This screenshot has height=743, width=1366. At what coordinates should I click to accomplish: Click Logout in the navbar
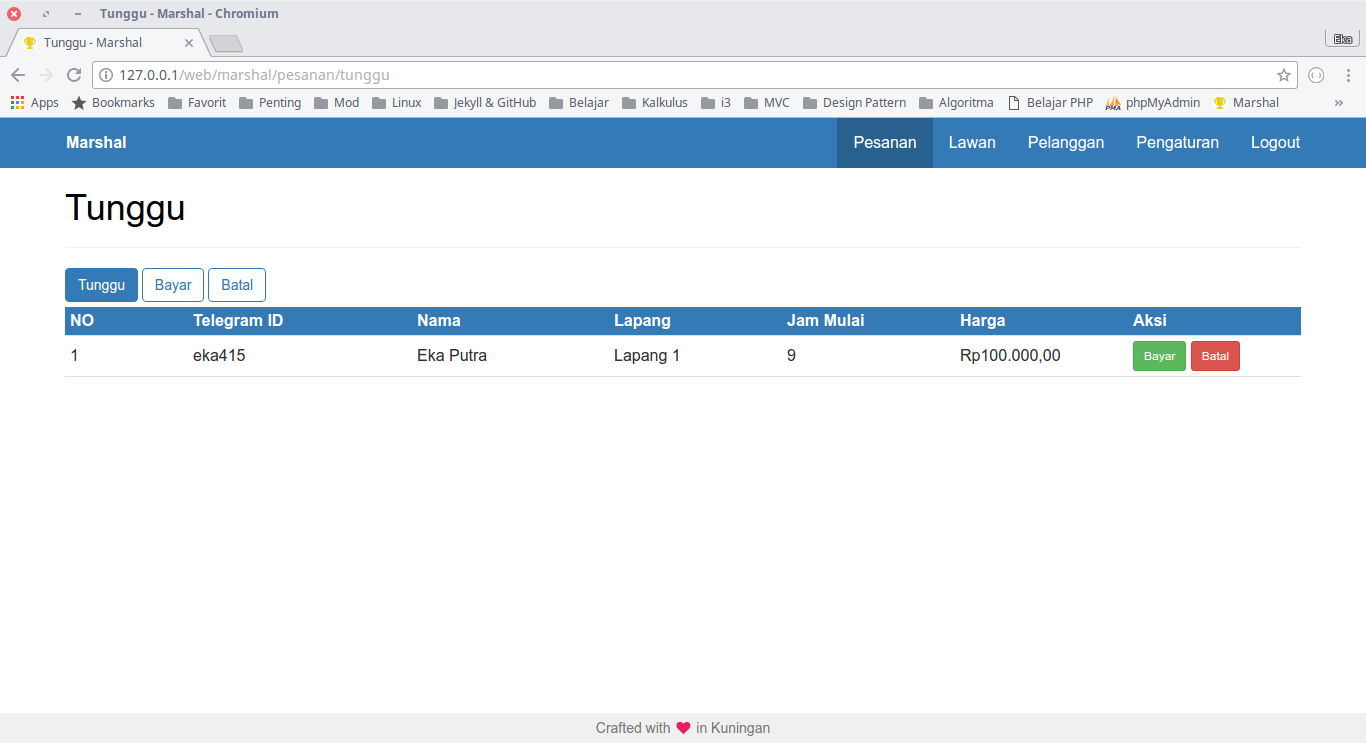[x=1275, y=143]
